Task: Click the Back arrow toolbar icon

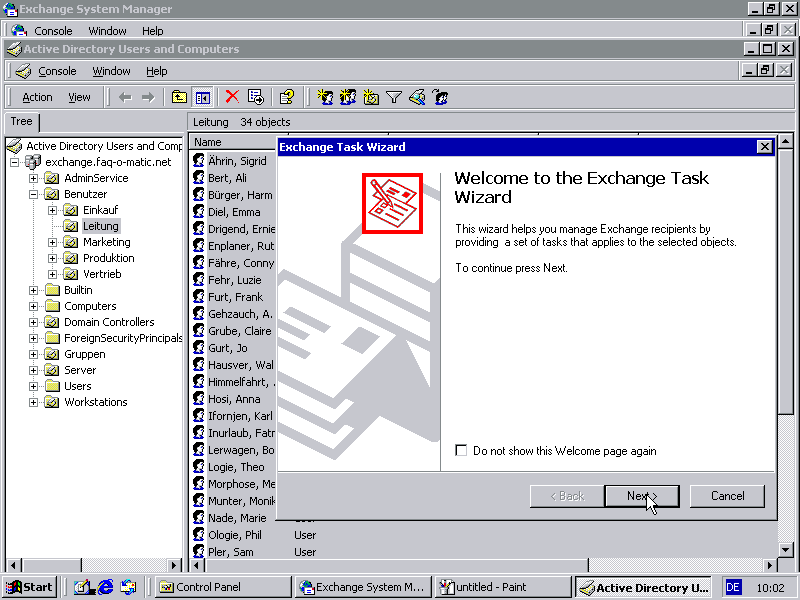Action: pos(125,97)
